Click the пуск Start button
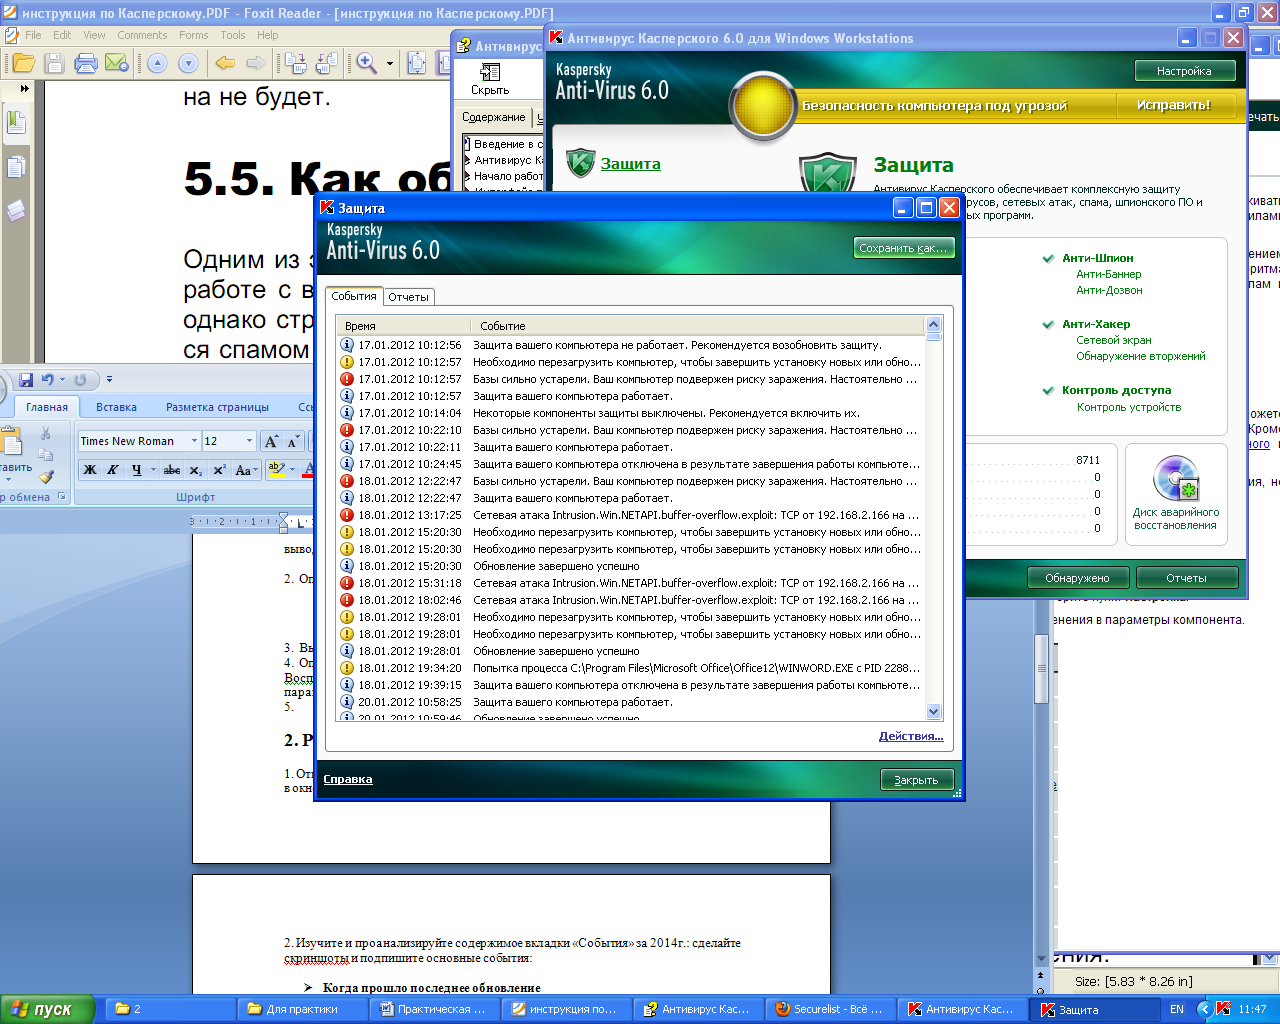This screenshot has width=1280, height=1024. pyautogui.click(x=46, y=1009)
